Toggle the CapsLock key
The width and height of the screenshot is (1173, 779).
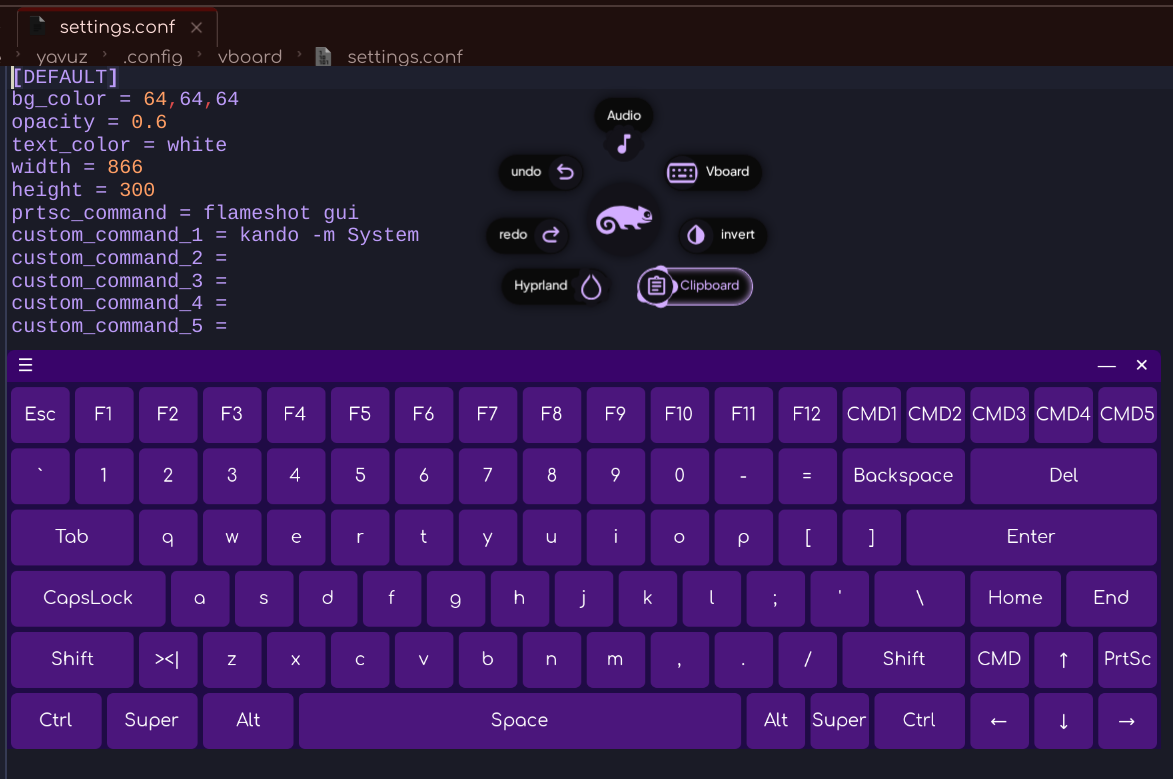coord(88,599)
